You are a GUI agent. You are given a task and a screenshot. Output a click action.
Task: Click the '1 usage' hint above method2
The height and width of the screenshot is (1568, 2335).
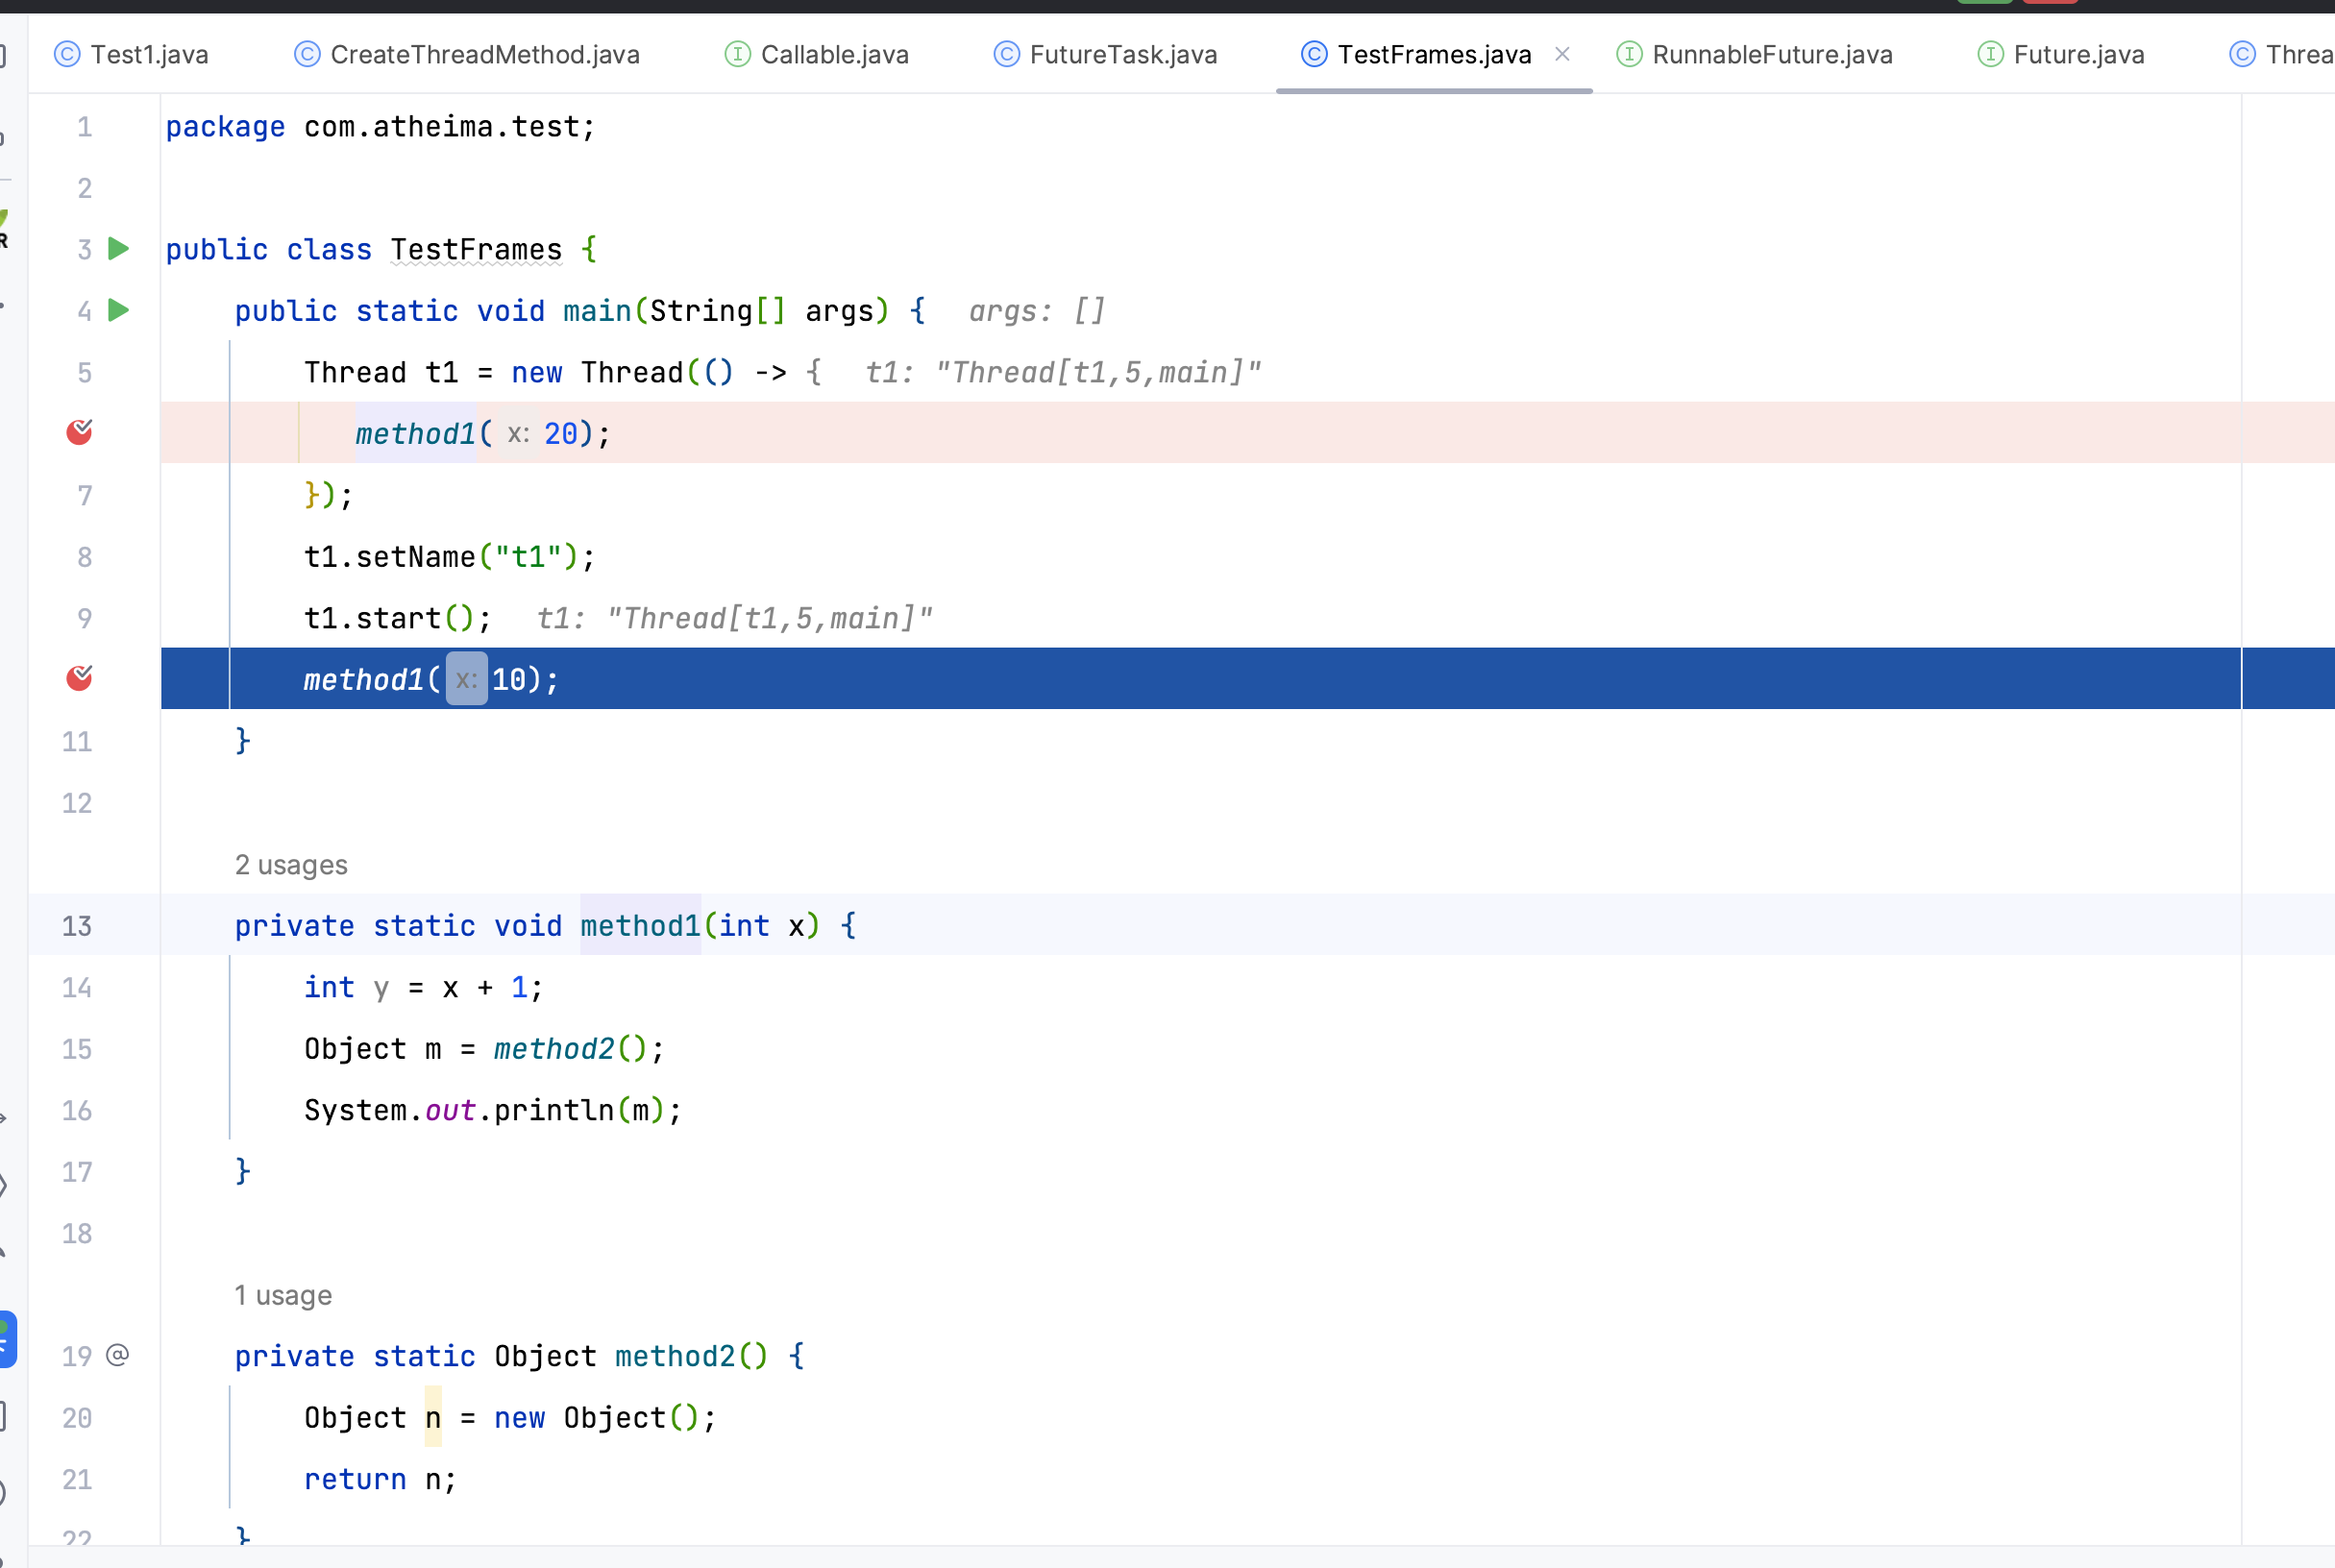point(283,1295)
